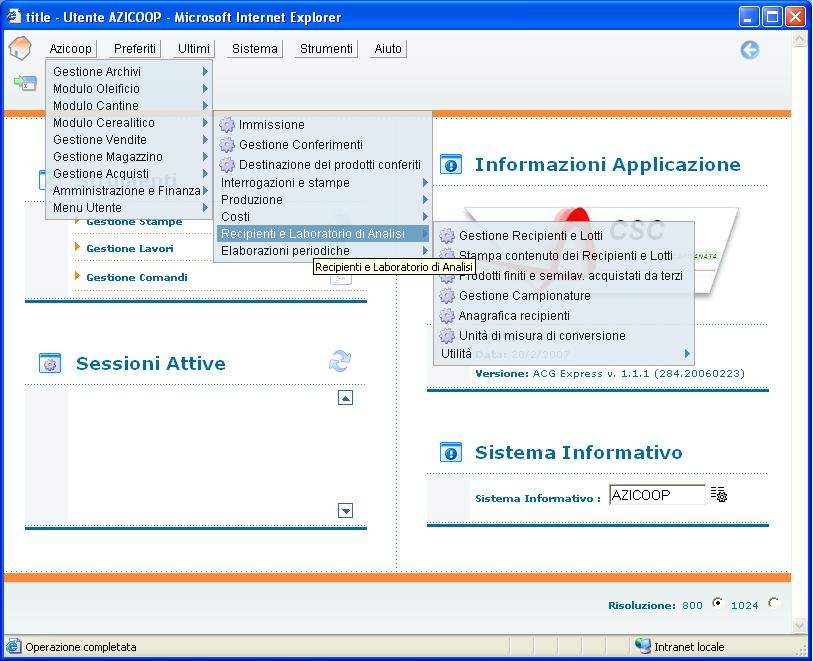
Task: Click the list-settings icon next to AZICOOP field
Action: pyautogui.click(x=719, y=494)
